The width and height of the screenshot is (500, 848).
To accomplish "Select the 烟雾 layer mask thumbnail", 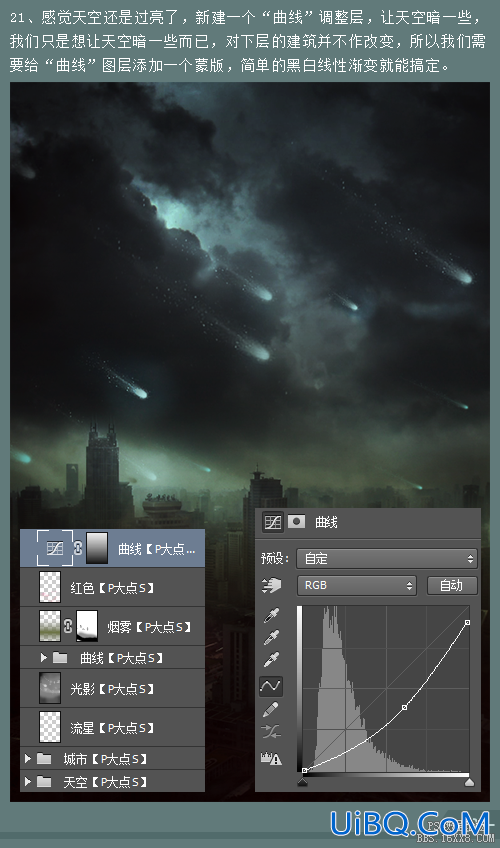I will 87,626.
